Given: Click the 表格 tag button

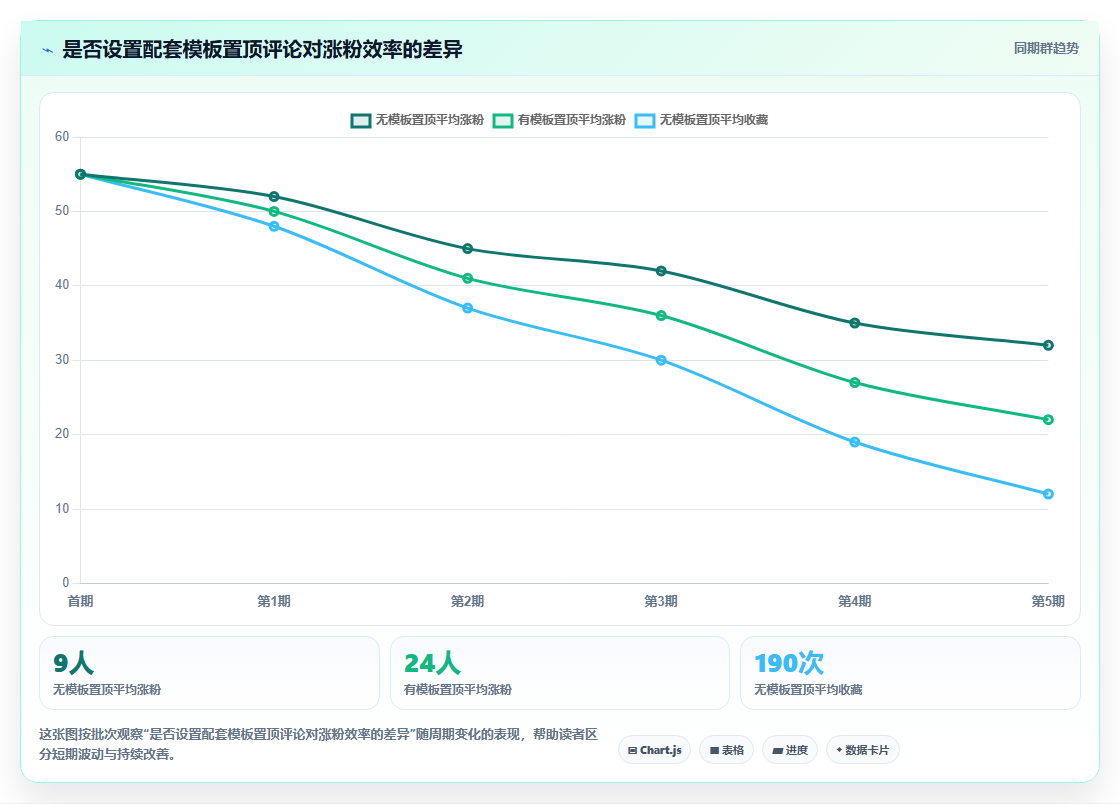Looking at the screenshot, I should 726,750.
